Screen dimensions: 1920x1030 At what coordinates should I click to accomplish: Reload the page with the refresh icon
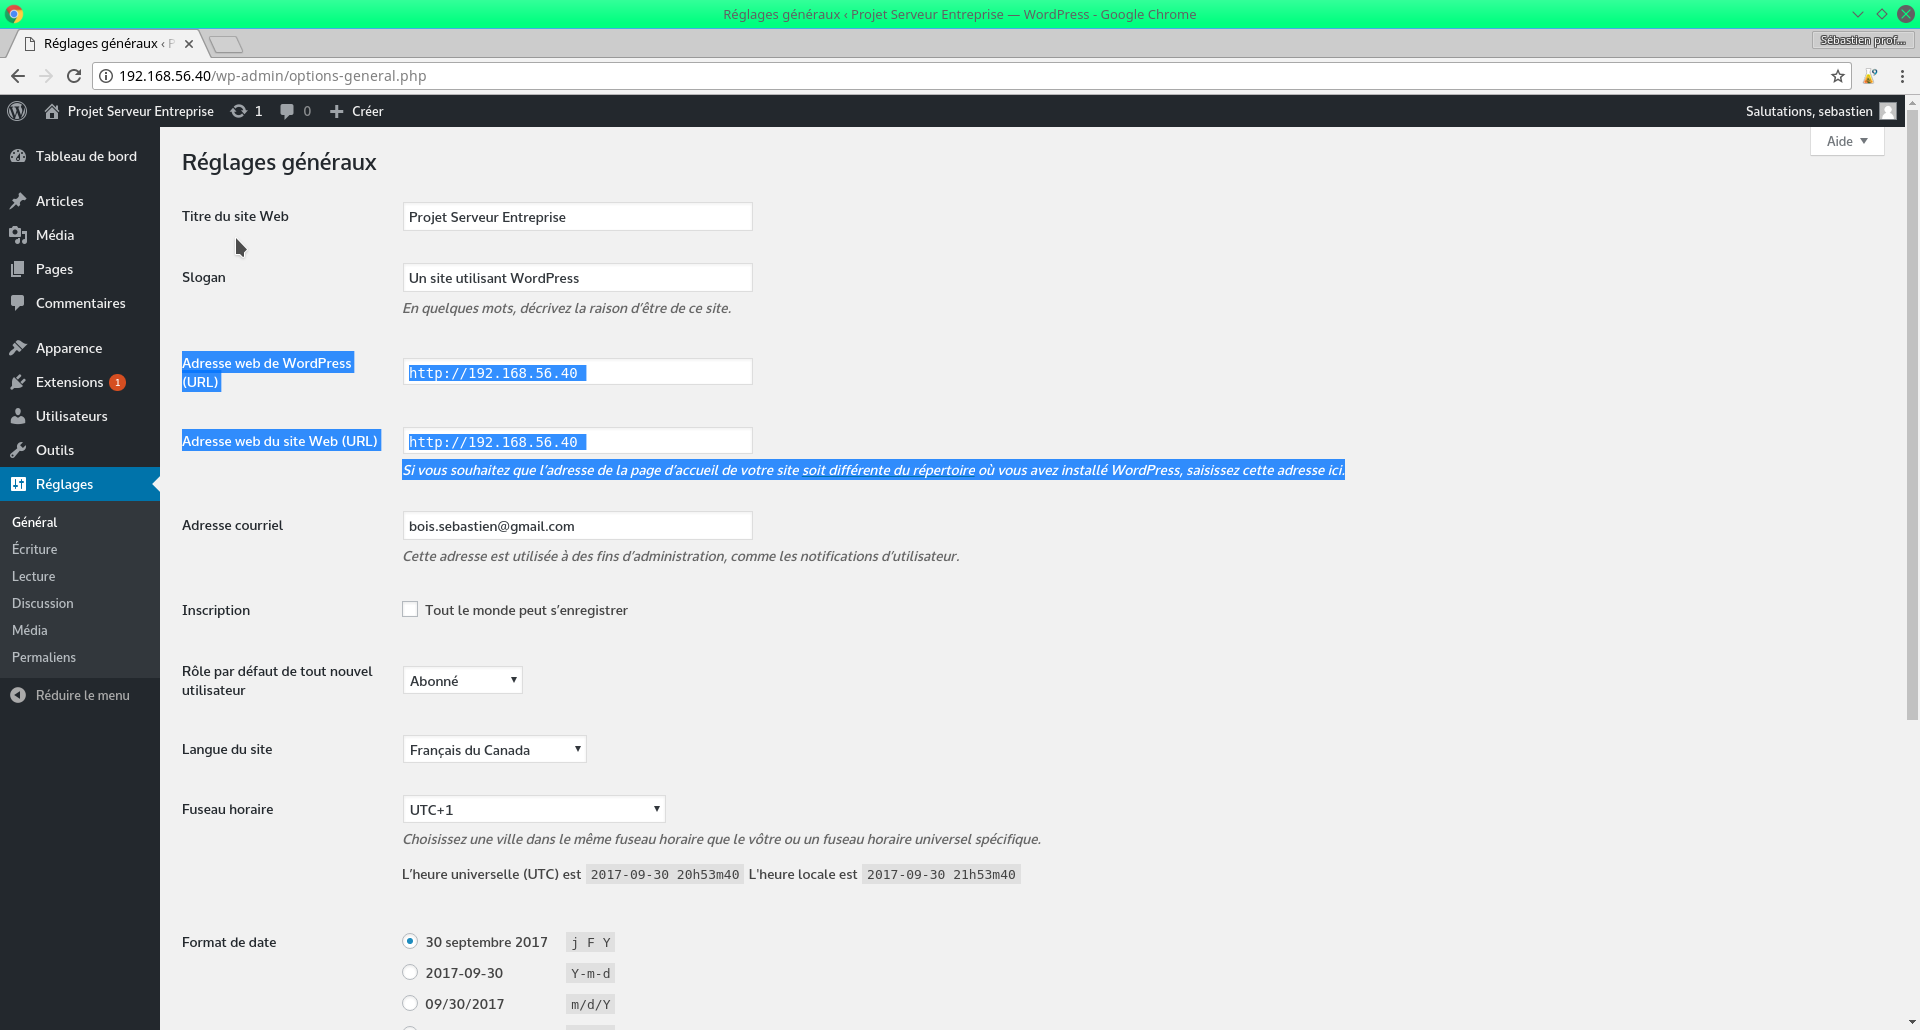[74, 76]
